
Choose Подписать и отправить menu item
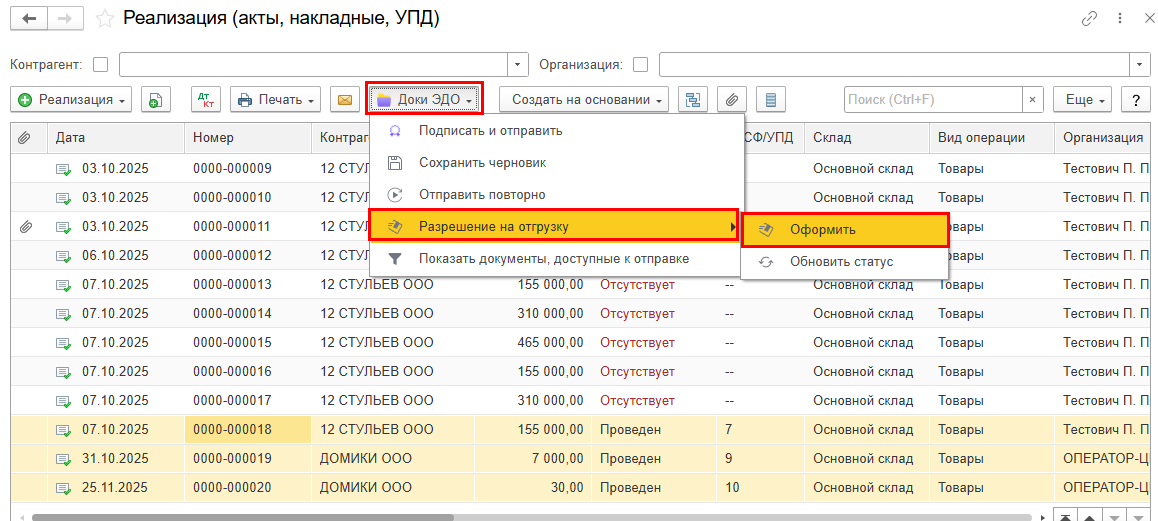(x=490, y=131)
